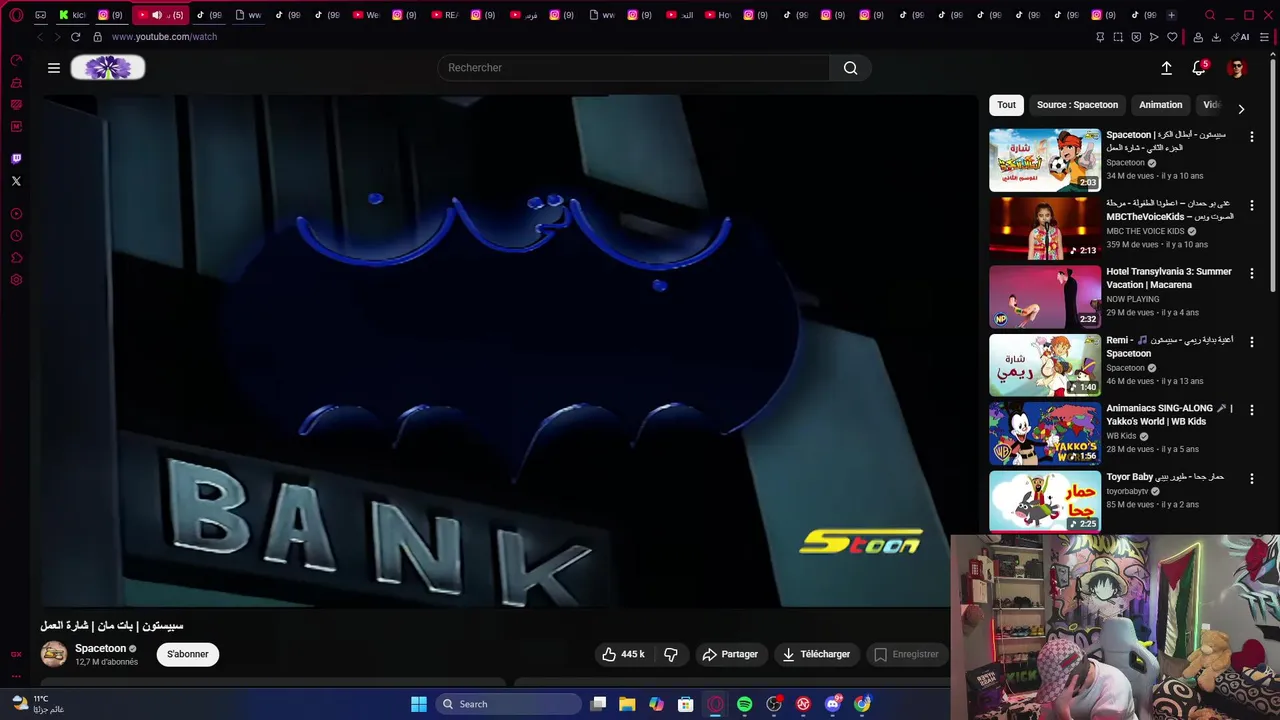Expand the Opera sidebar three dots menu
The width and height of the screenshot is (1280, 720).
16,677
